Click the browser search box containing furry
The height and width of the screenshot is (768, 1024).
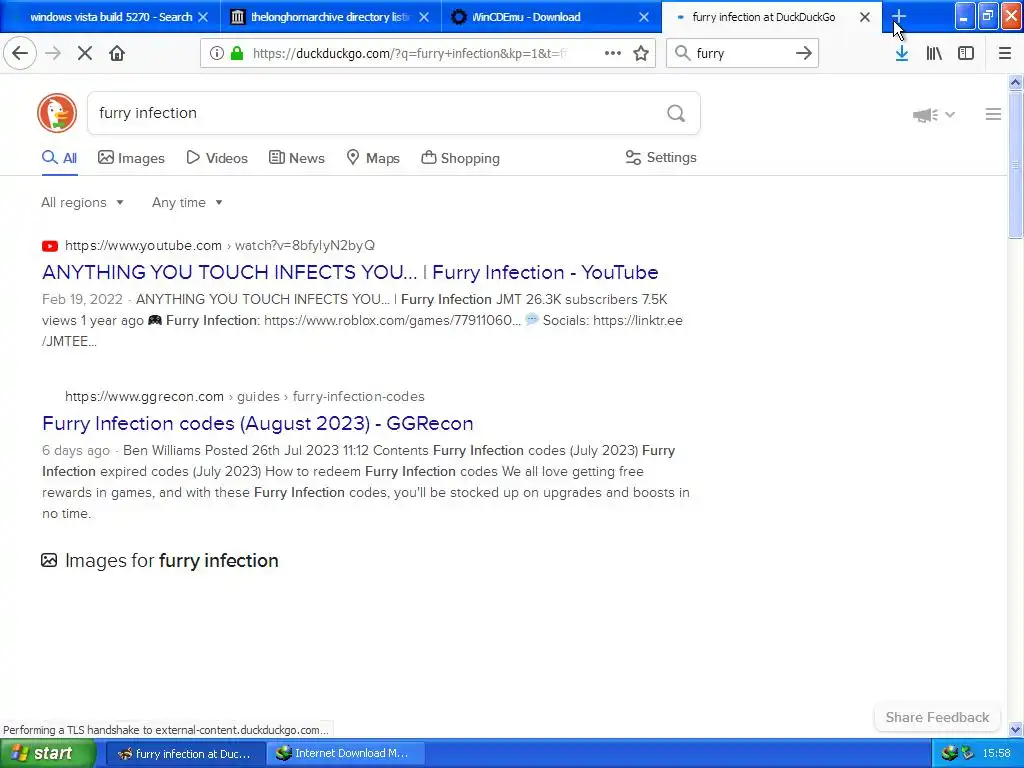point(741,54)
